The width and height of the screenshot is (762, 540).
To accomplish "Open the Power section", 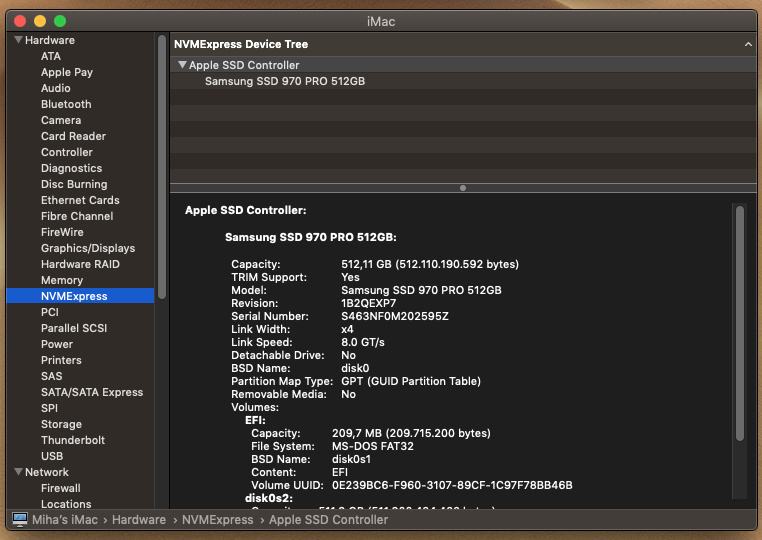I will [57, 344].
